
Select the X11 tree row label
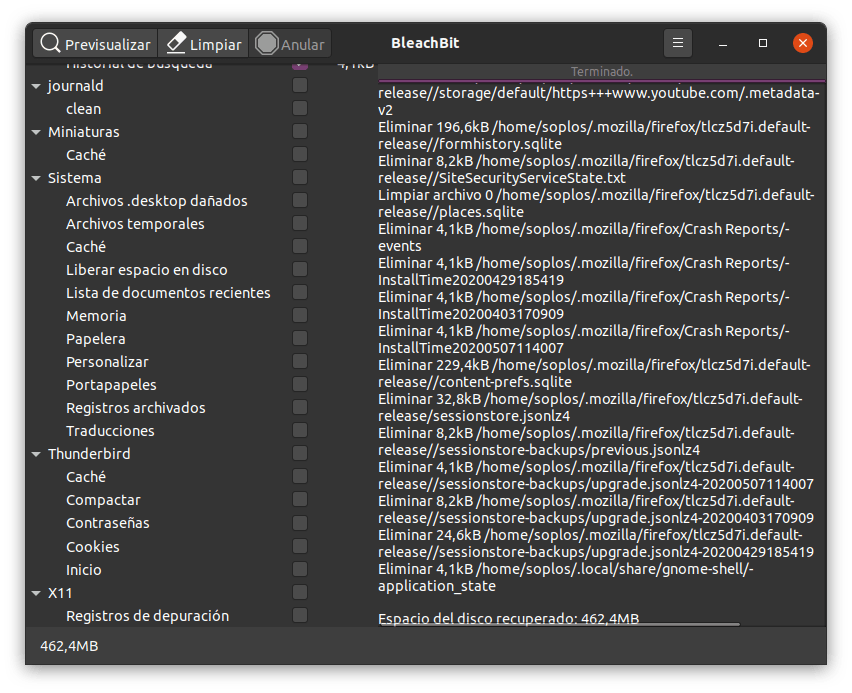point(60,593)
